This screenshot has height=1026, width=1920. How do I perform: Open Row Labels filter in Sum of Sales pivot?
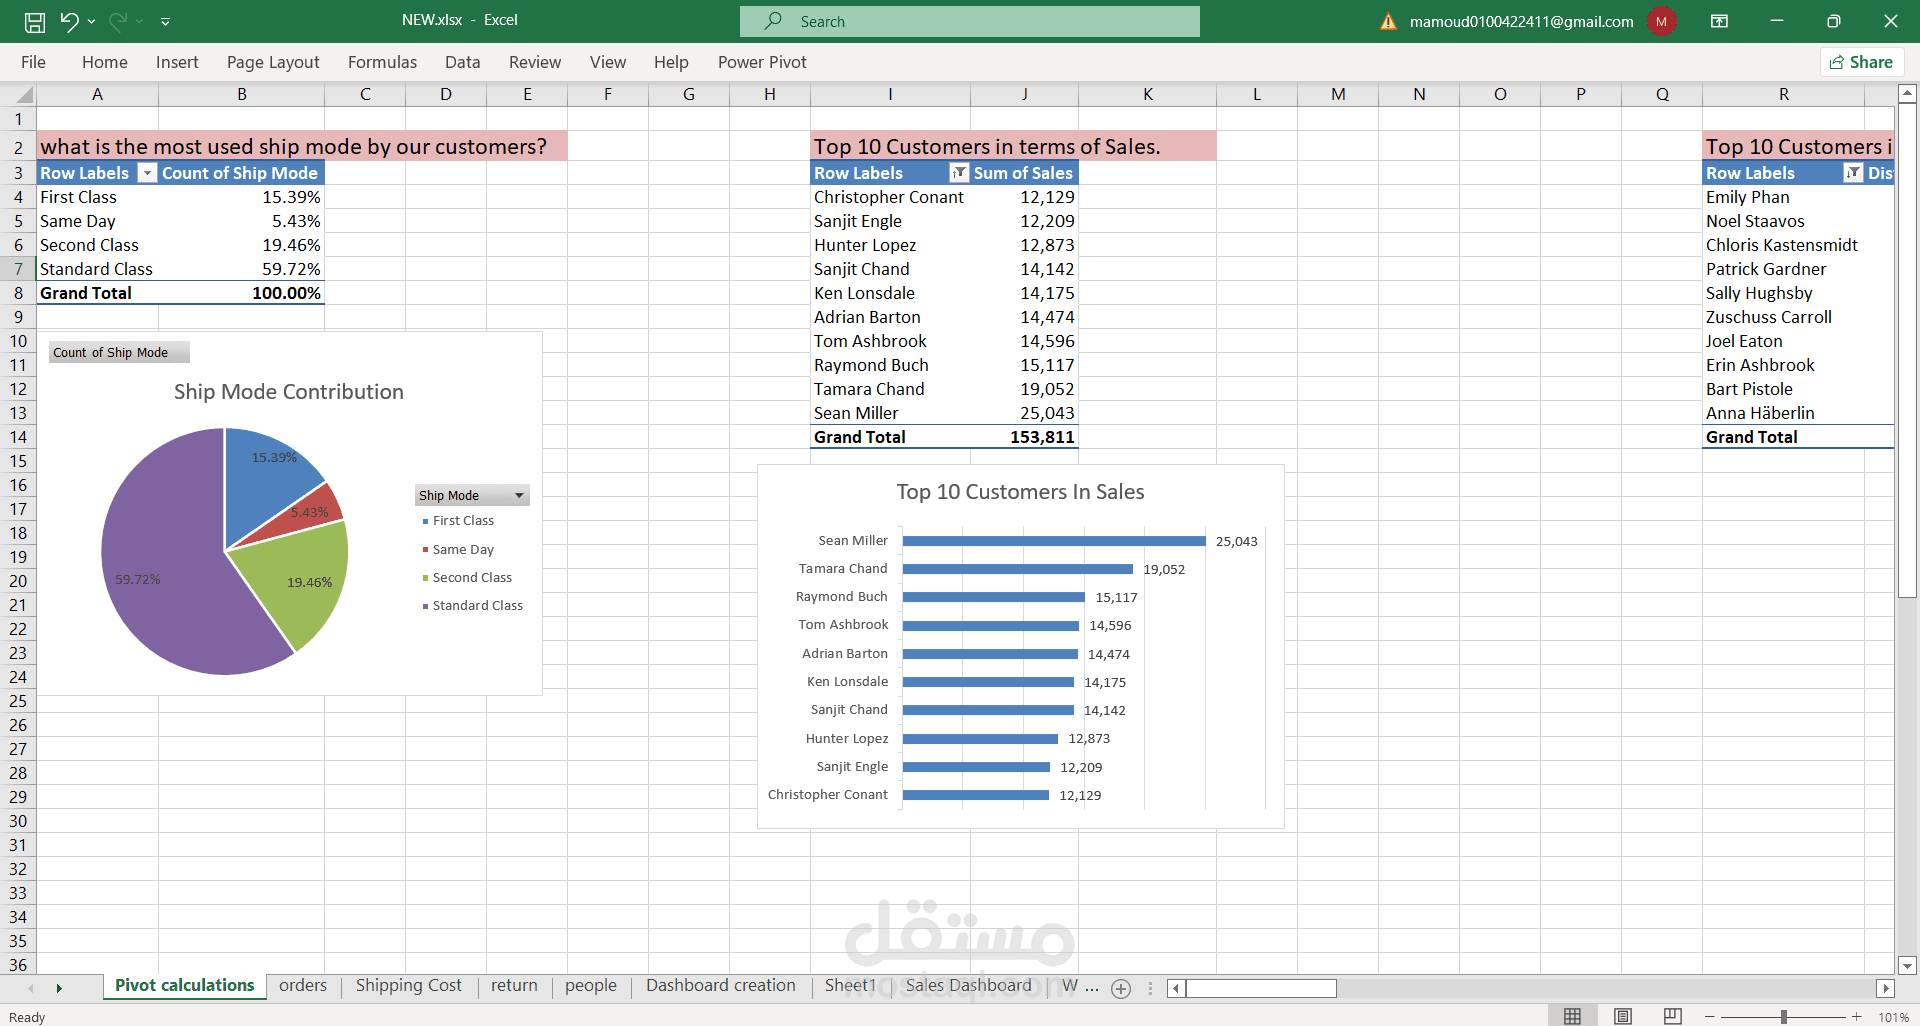959,173
